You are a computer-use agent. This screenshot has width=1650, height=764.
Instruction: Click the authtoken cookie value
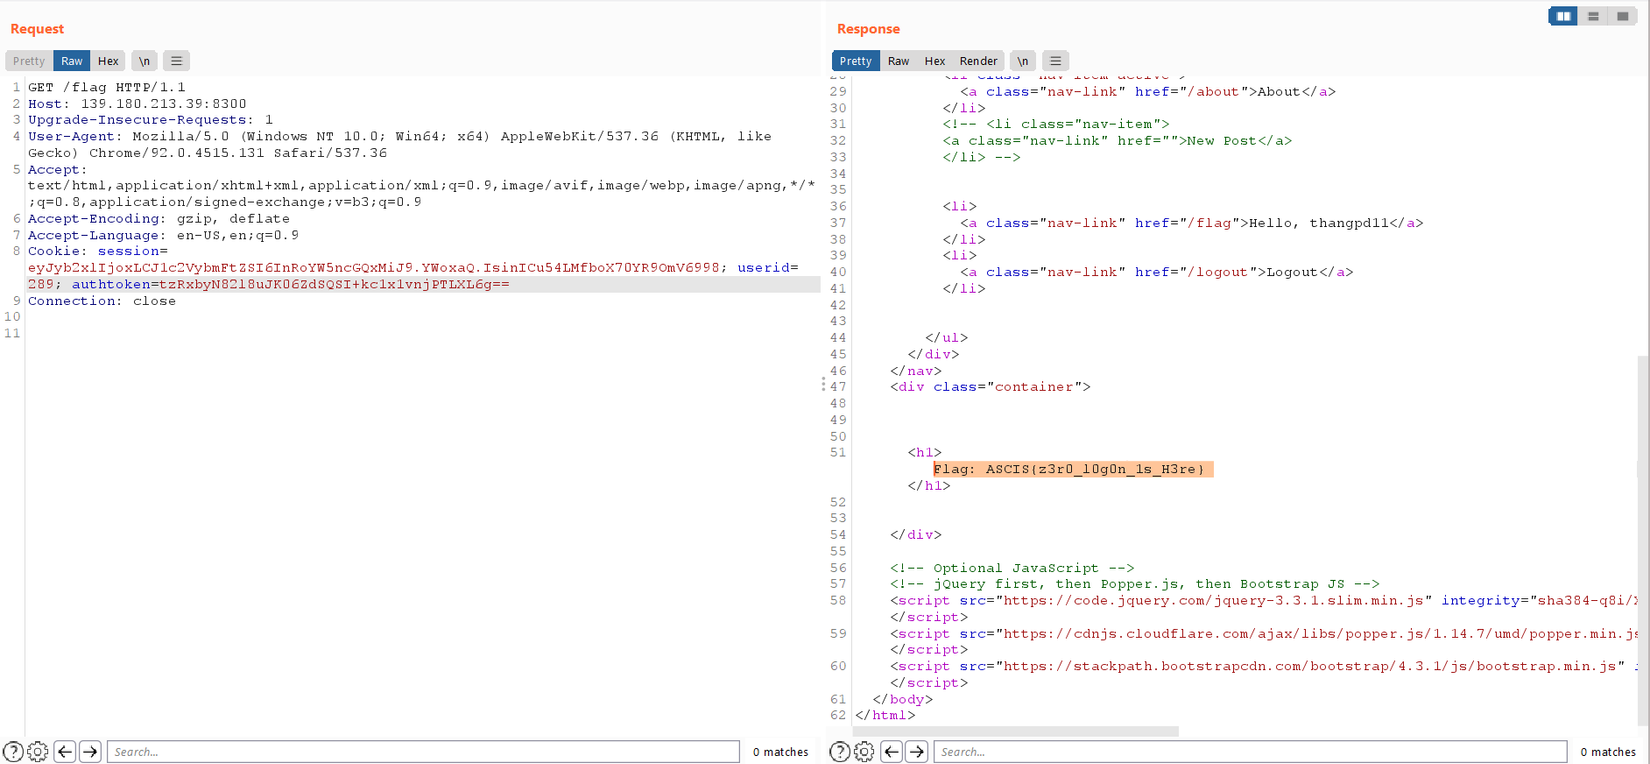[334, 284]
